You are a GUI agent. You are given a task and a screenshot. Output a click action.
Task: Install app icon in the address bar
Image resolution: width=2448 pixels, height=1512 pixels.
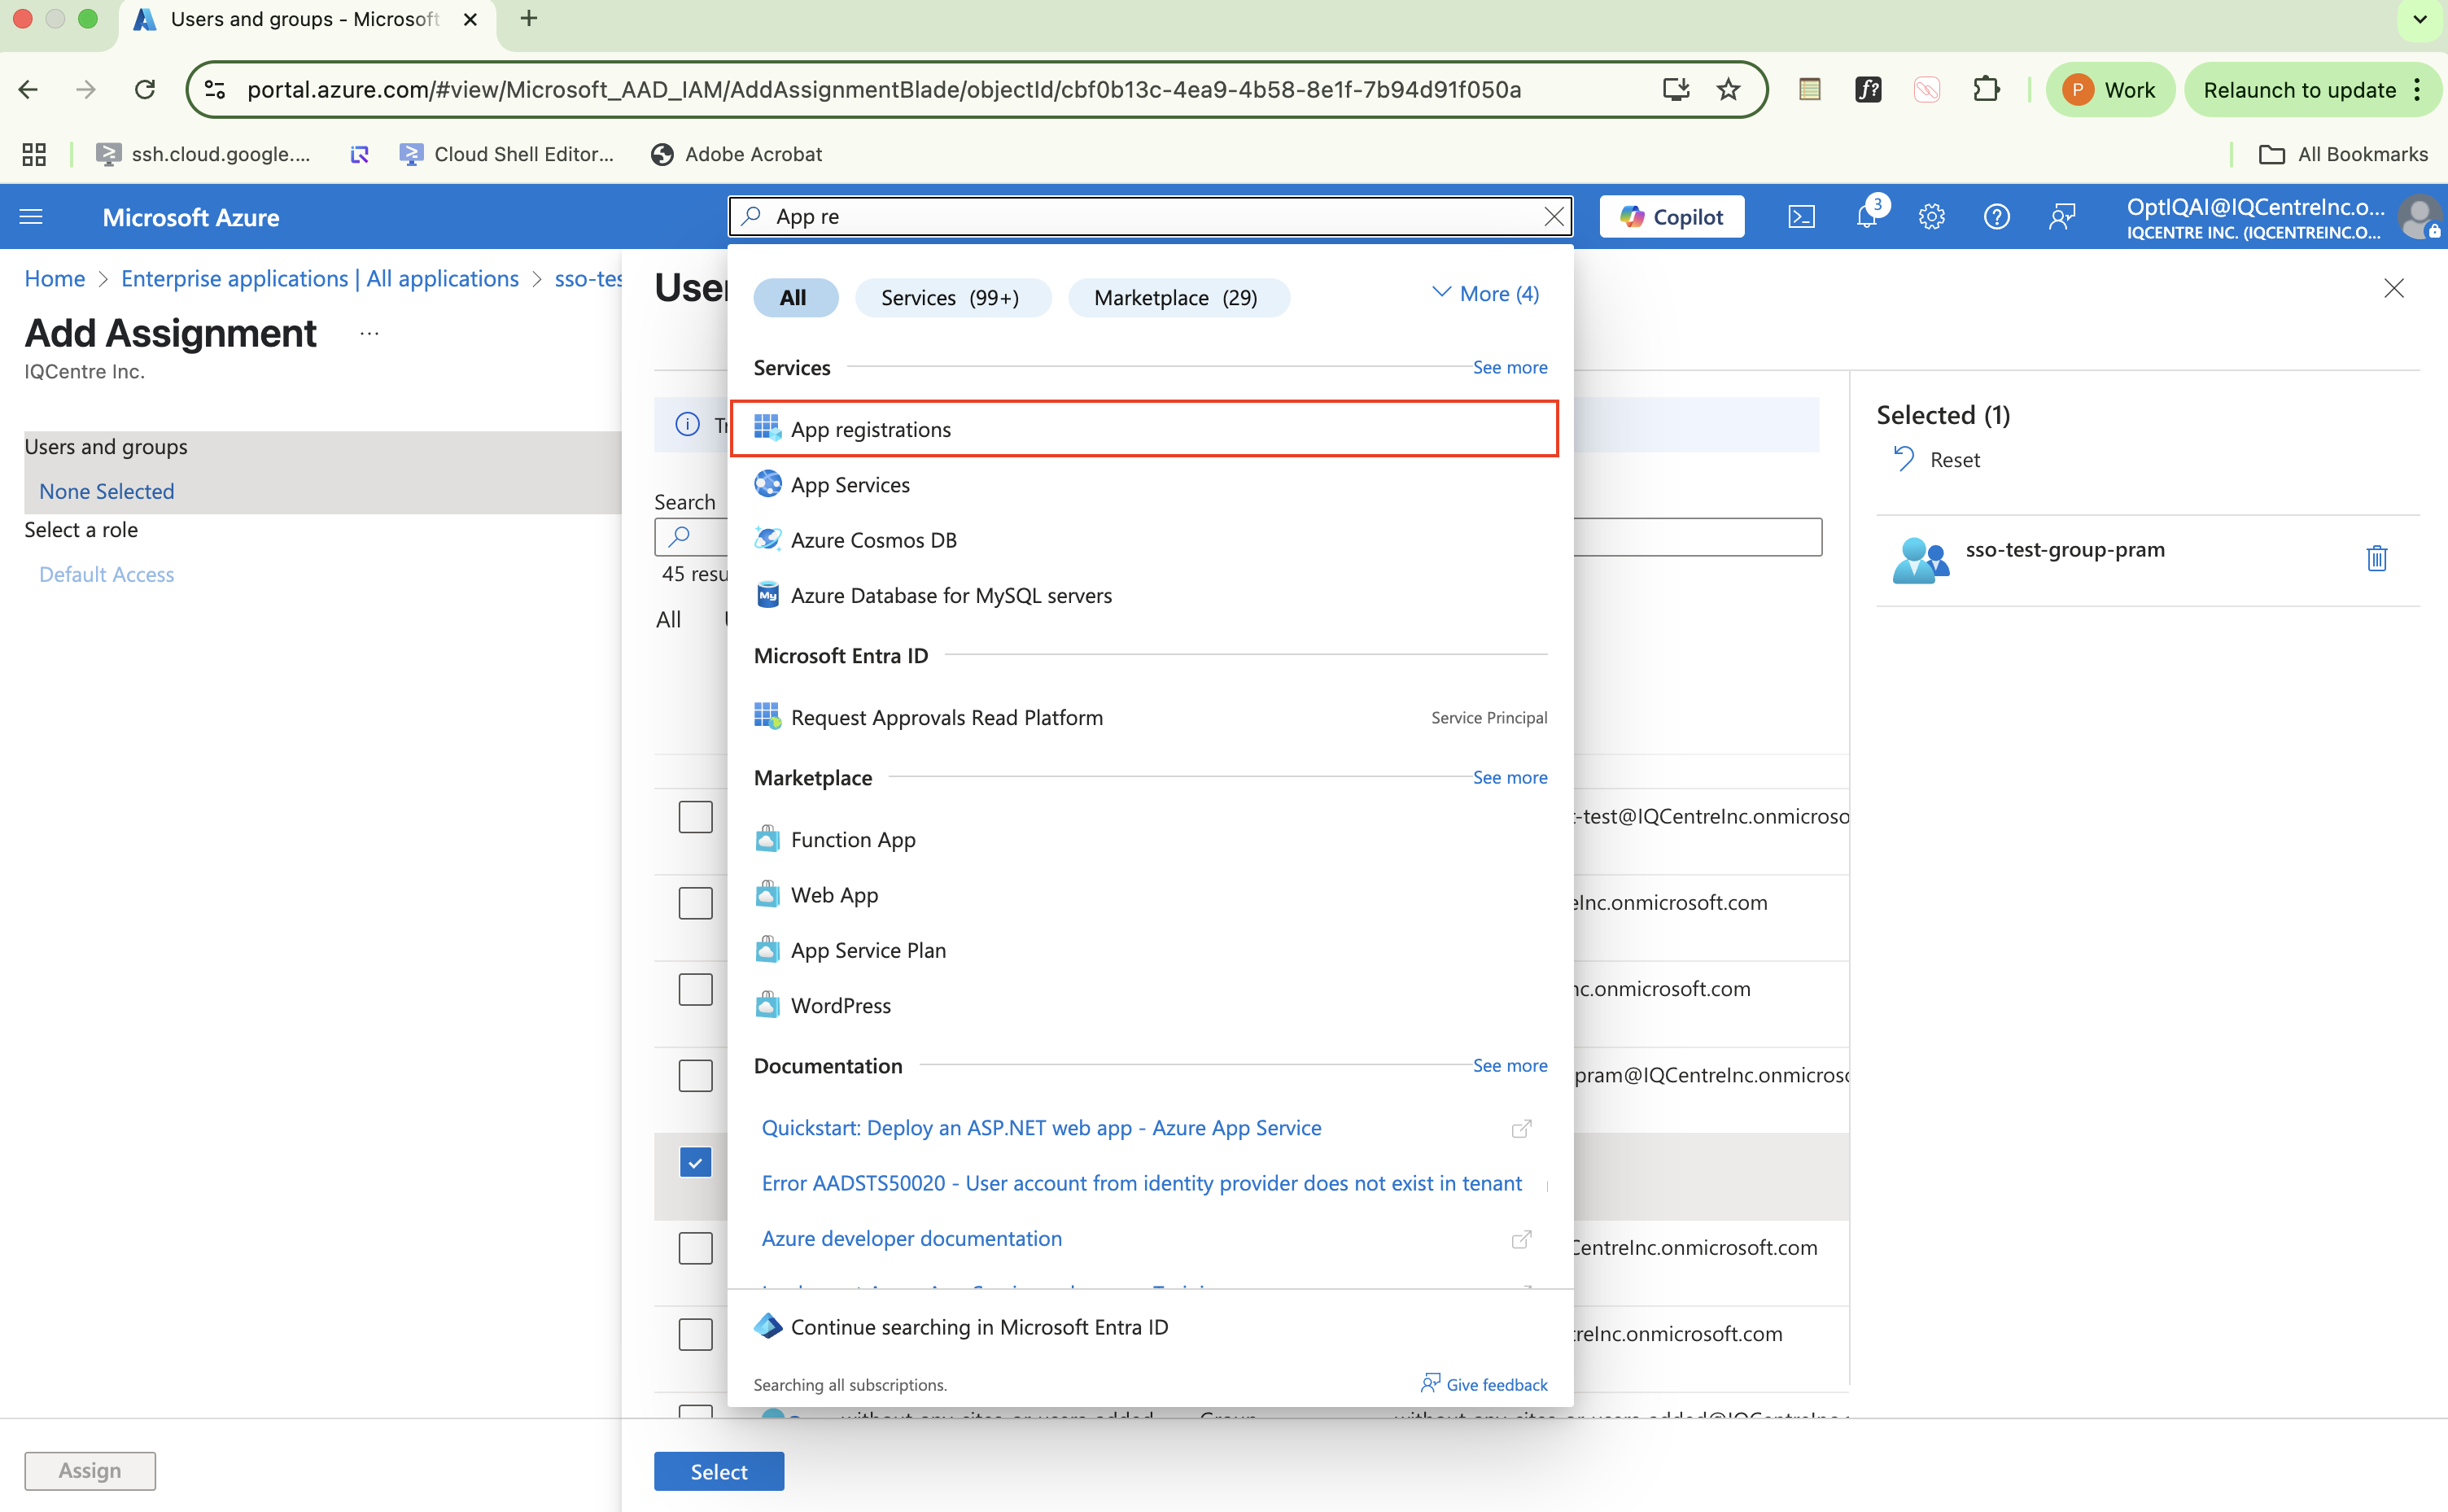(1675, 90)
